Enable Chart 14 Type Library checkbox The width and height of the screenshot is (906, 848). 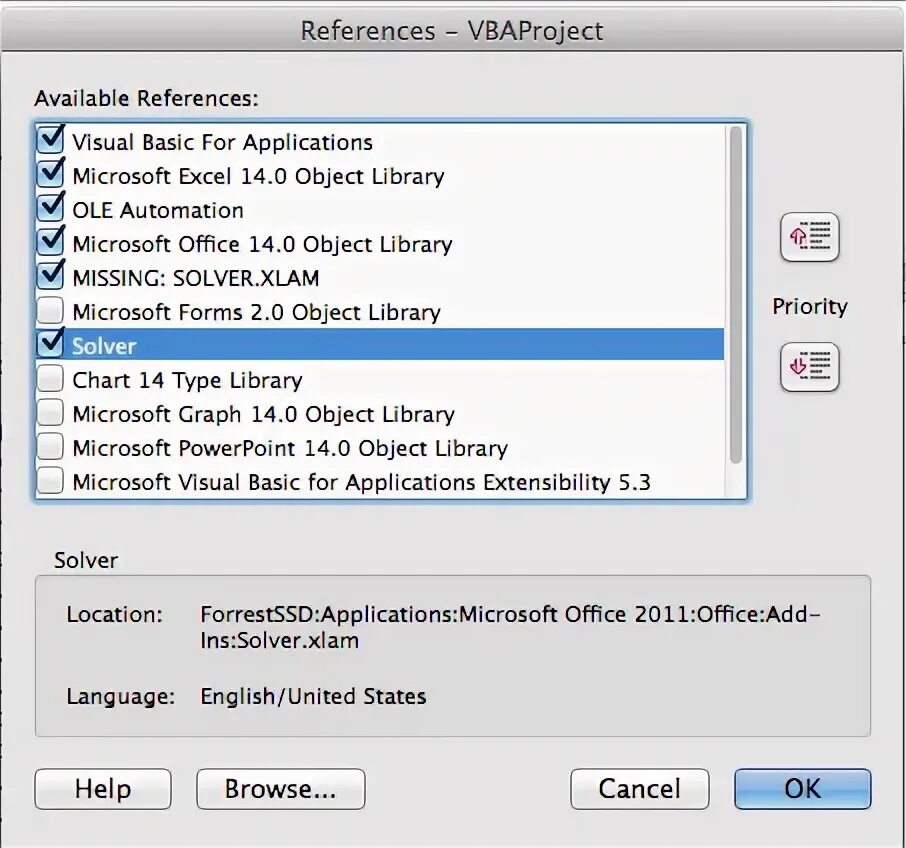50,380
